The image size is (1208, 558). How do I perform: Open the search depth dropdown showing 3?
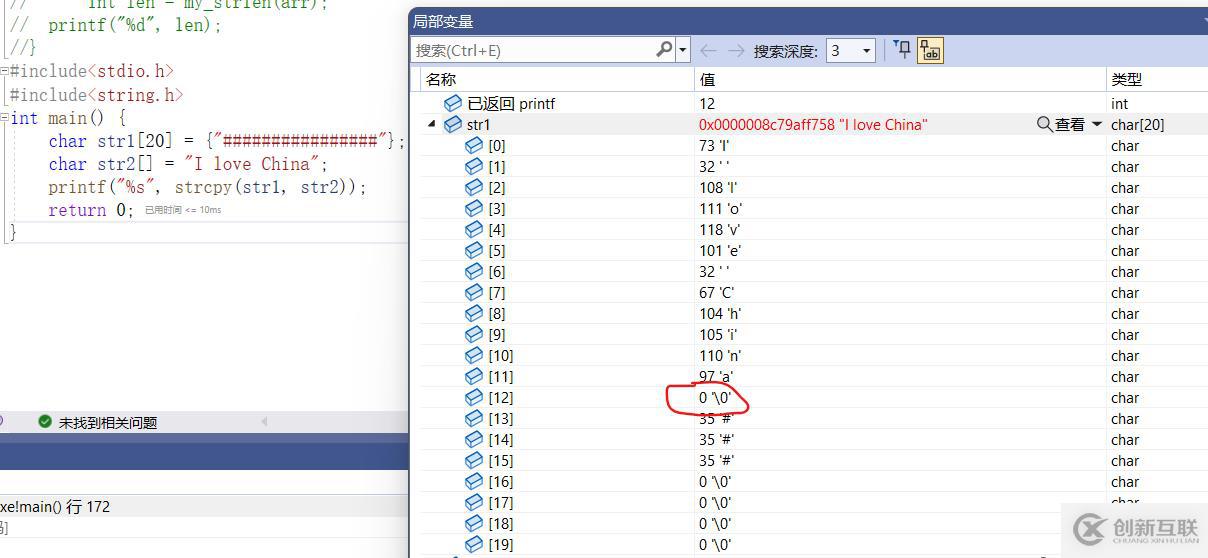coord(865,50)
